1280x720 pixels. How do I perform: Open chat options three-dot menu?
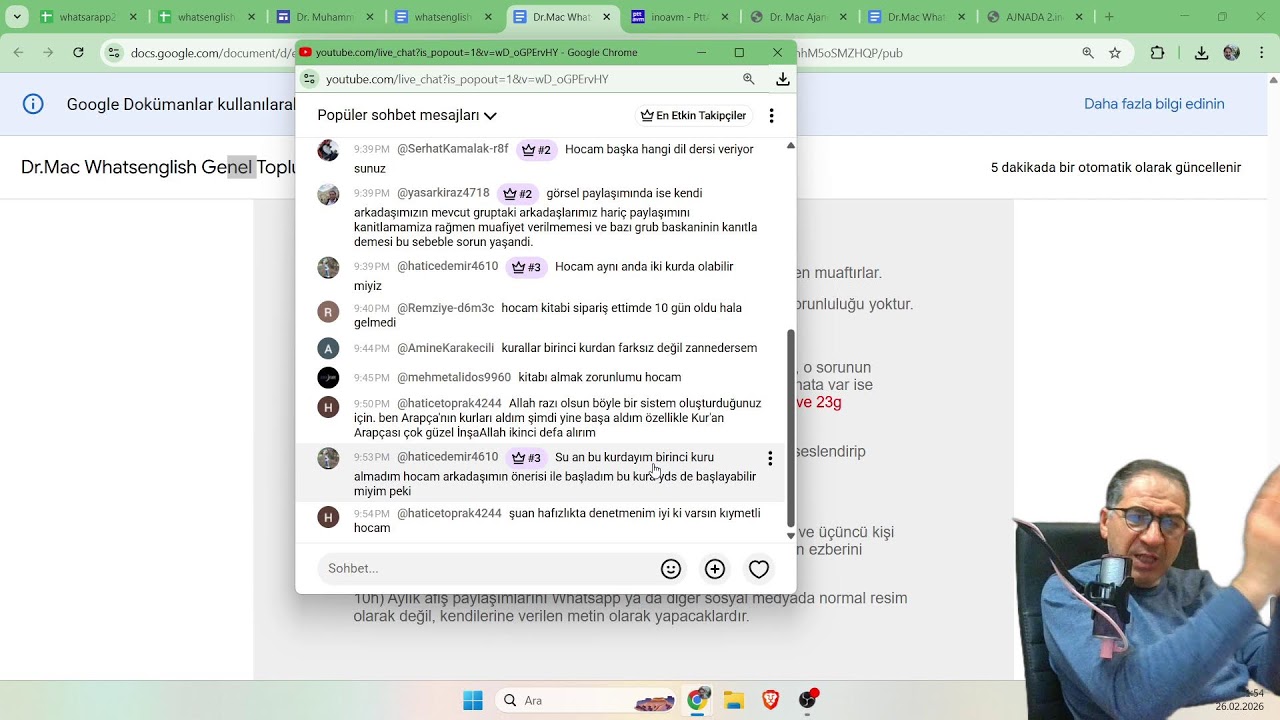[x=771, y=116]
